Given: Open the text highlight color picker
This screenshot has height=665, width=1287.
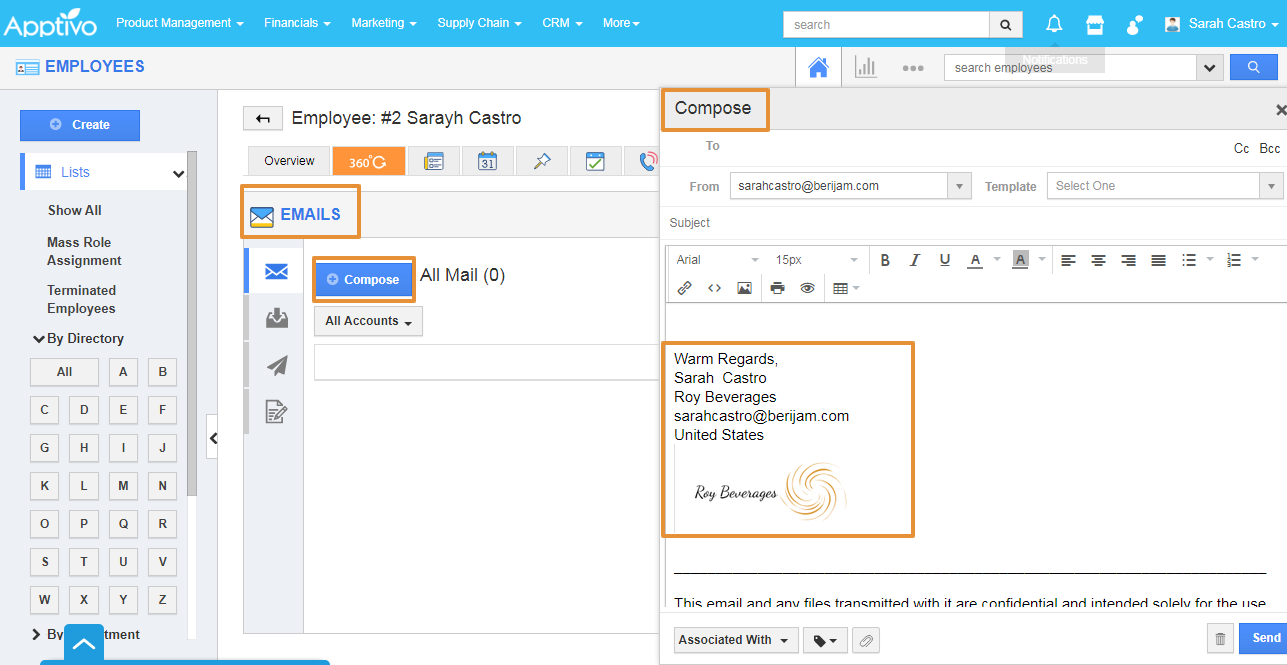Looking at the screenshot, I should (1020, 260).
